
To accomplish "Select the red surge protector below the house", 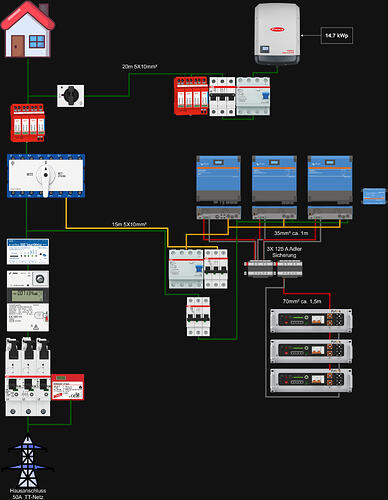I will (28, 123).
